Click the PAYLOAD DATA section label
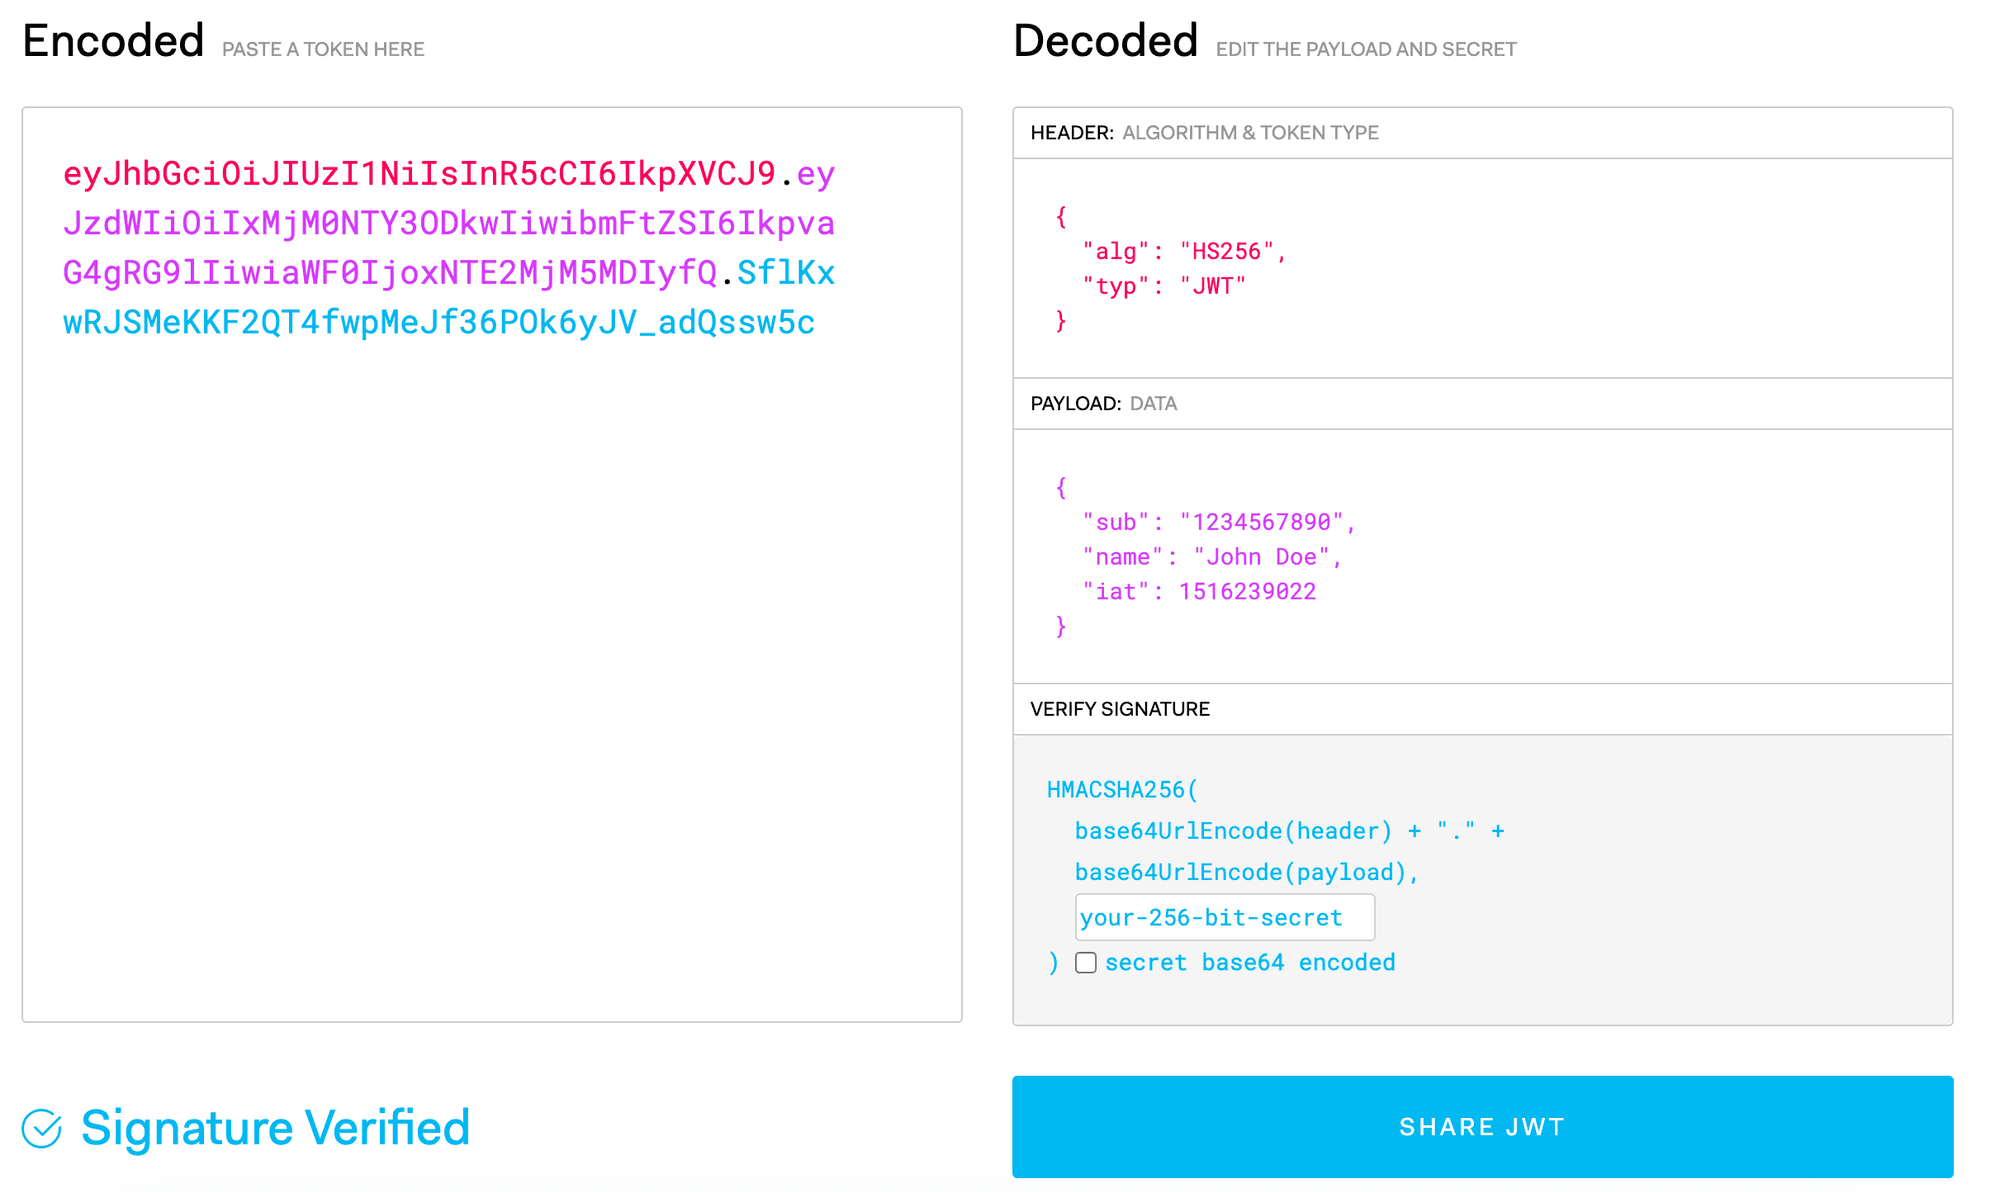 1105,403
